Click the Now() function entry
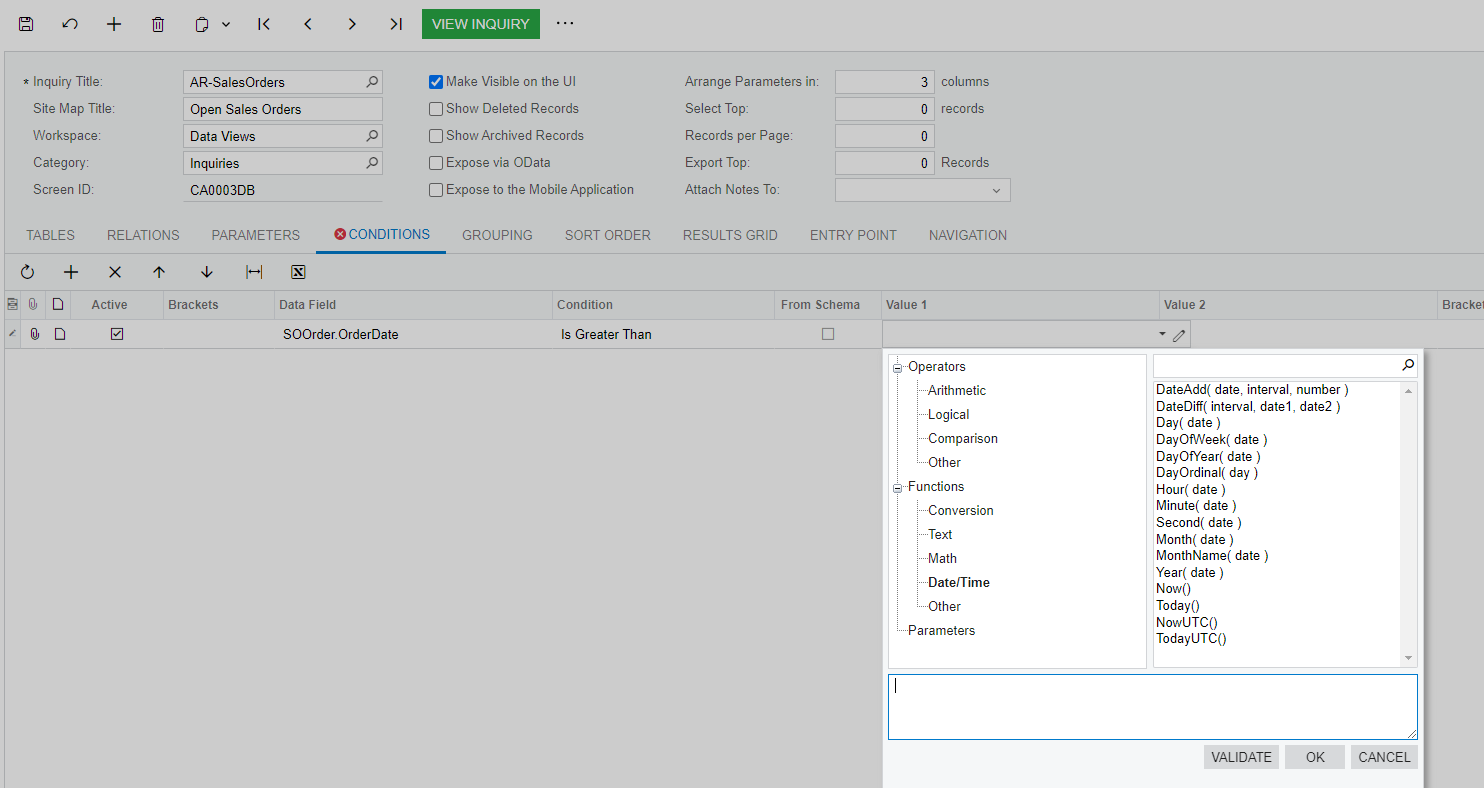Screen dimensions: 1484x788 tap(1173, 589)
